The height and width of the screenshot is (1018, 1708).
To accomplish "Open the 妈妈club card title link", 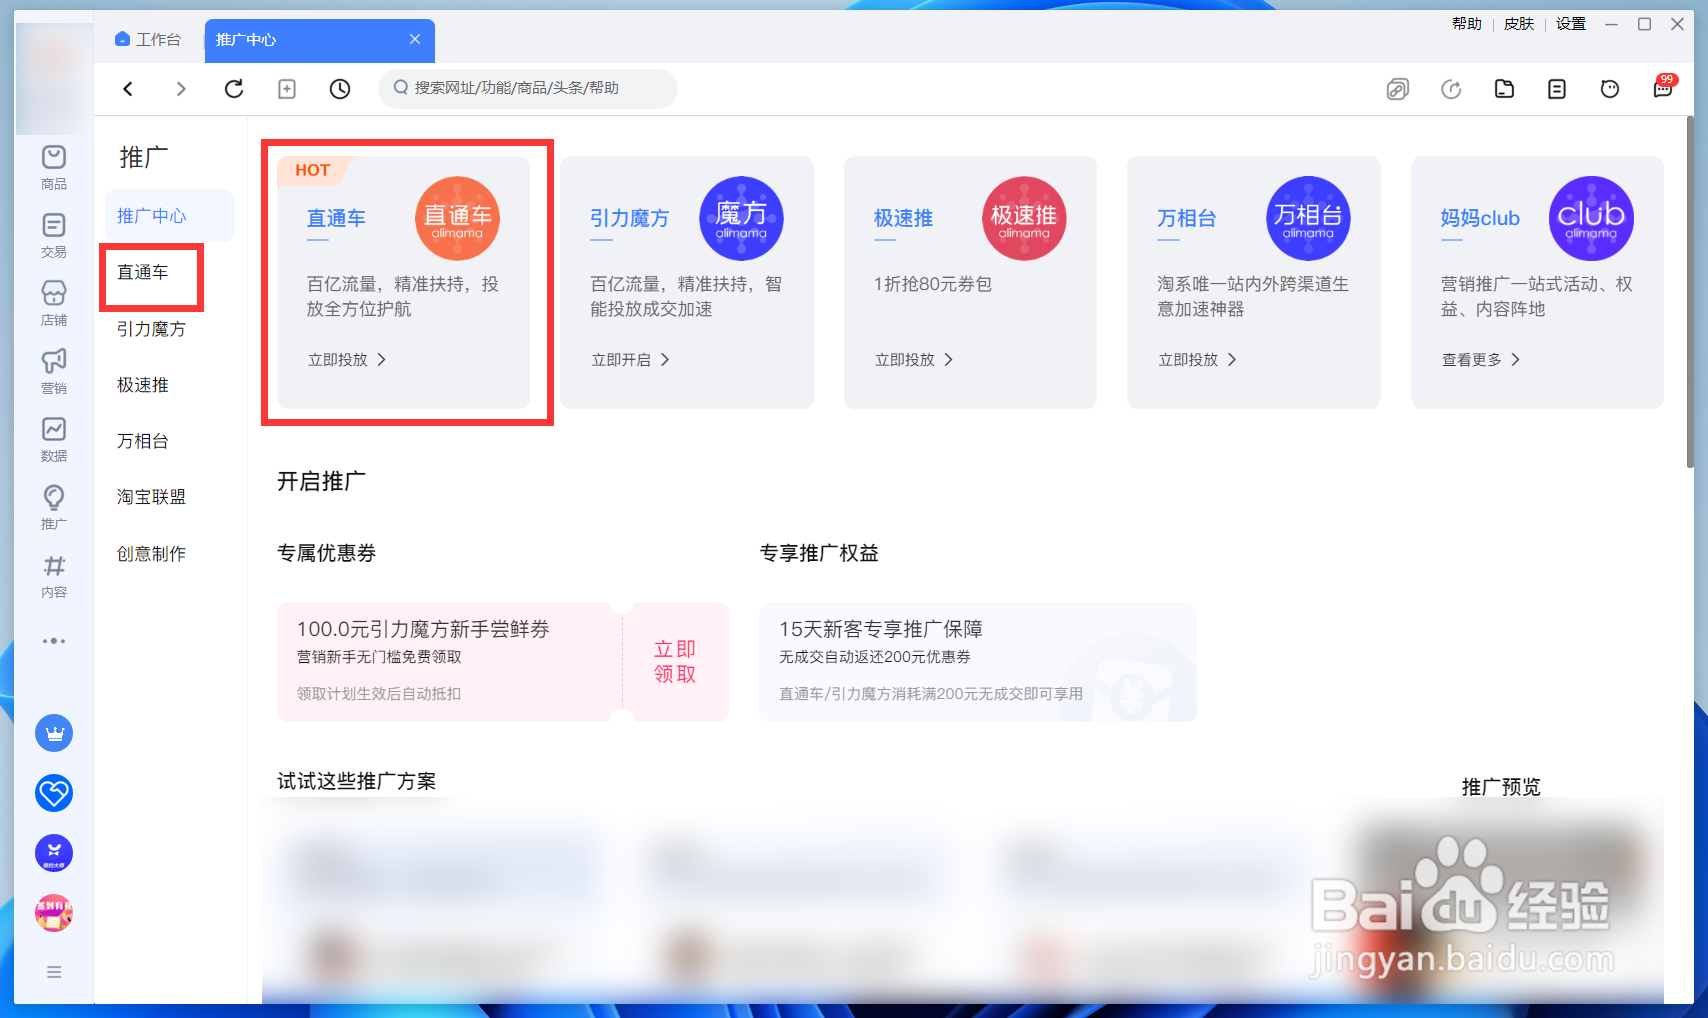I will 1480,218.
